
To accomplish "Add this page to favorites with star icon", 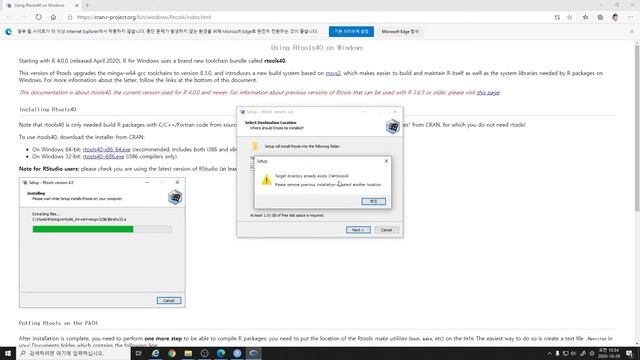I will pyautogui.click(x=569, y=17).
